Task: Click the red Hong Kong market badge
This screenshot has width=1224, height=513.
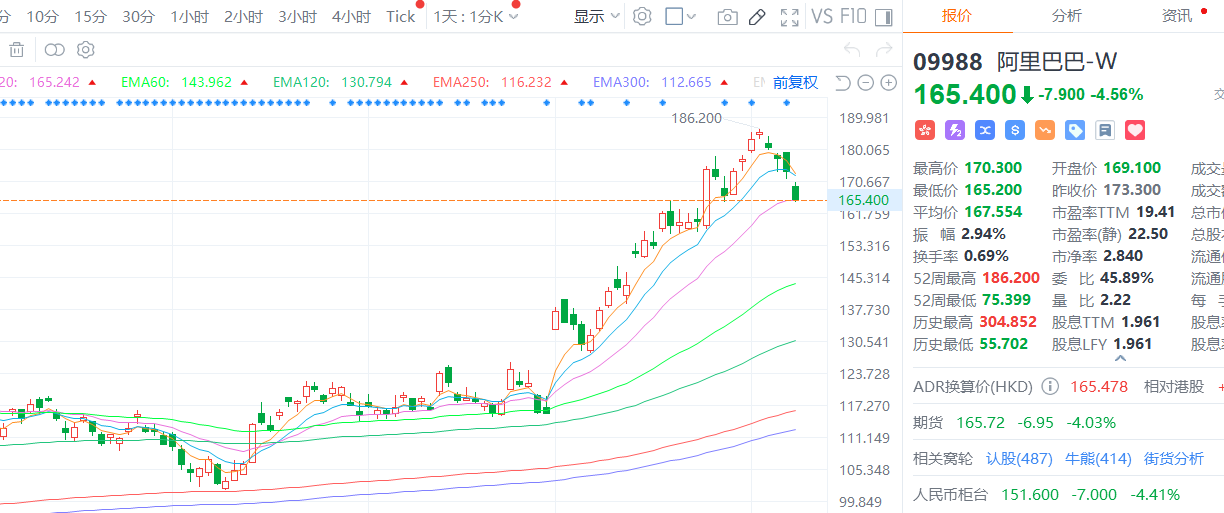Action: pyautogui.click(x=924, y=130)
